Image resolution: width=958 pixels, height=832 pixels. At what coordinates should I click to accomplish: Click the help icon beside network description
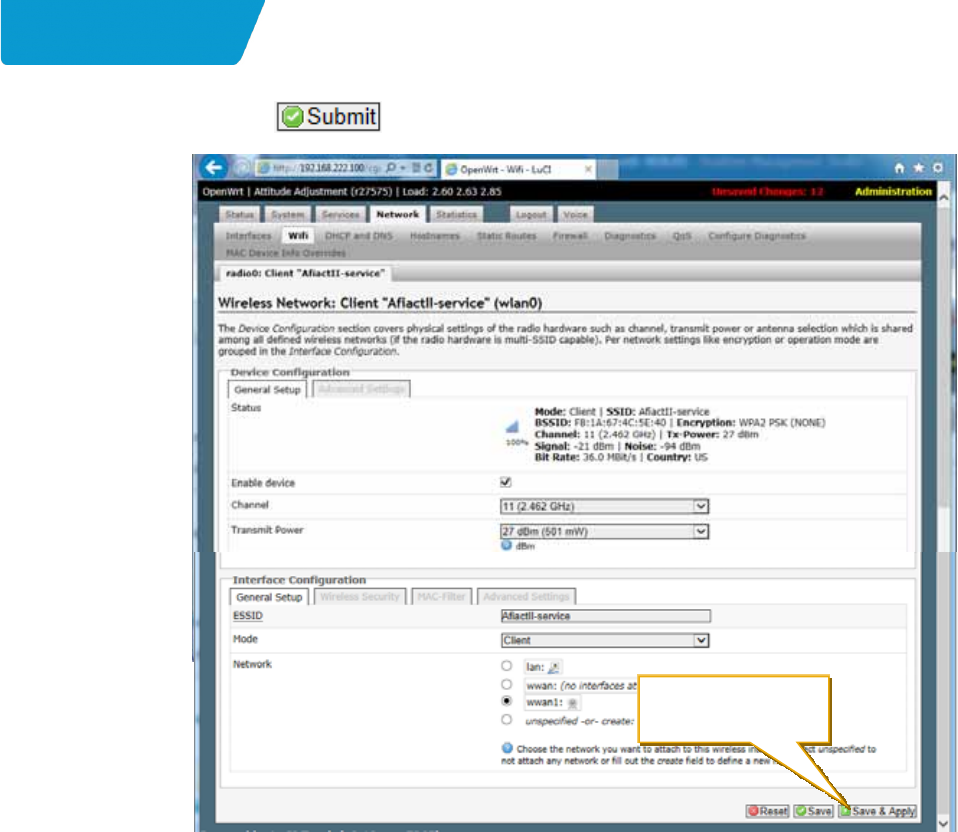click(507, 748)
